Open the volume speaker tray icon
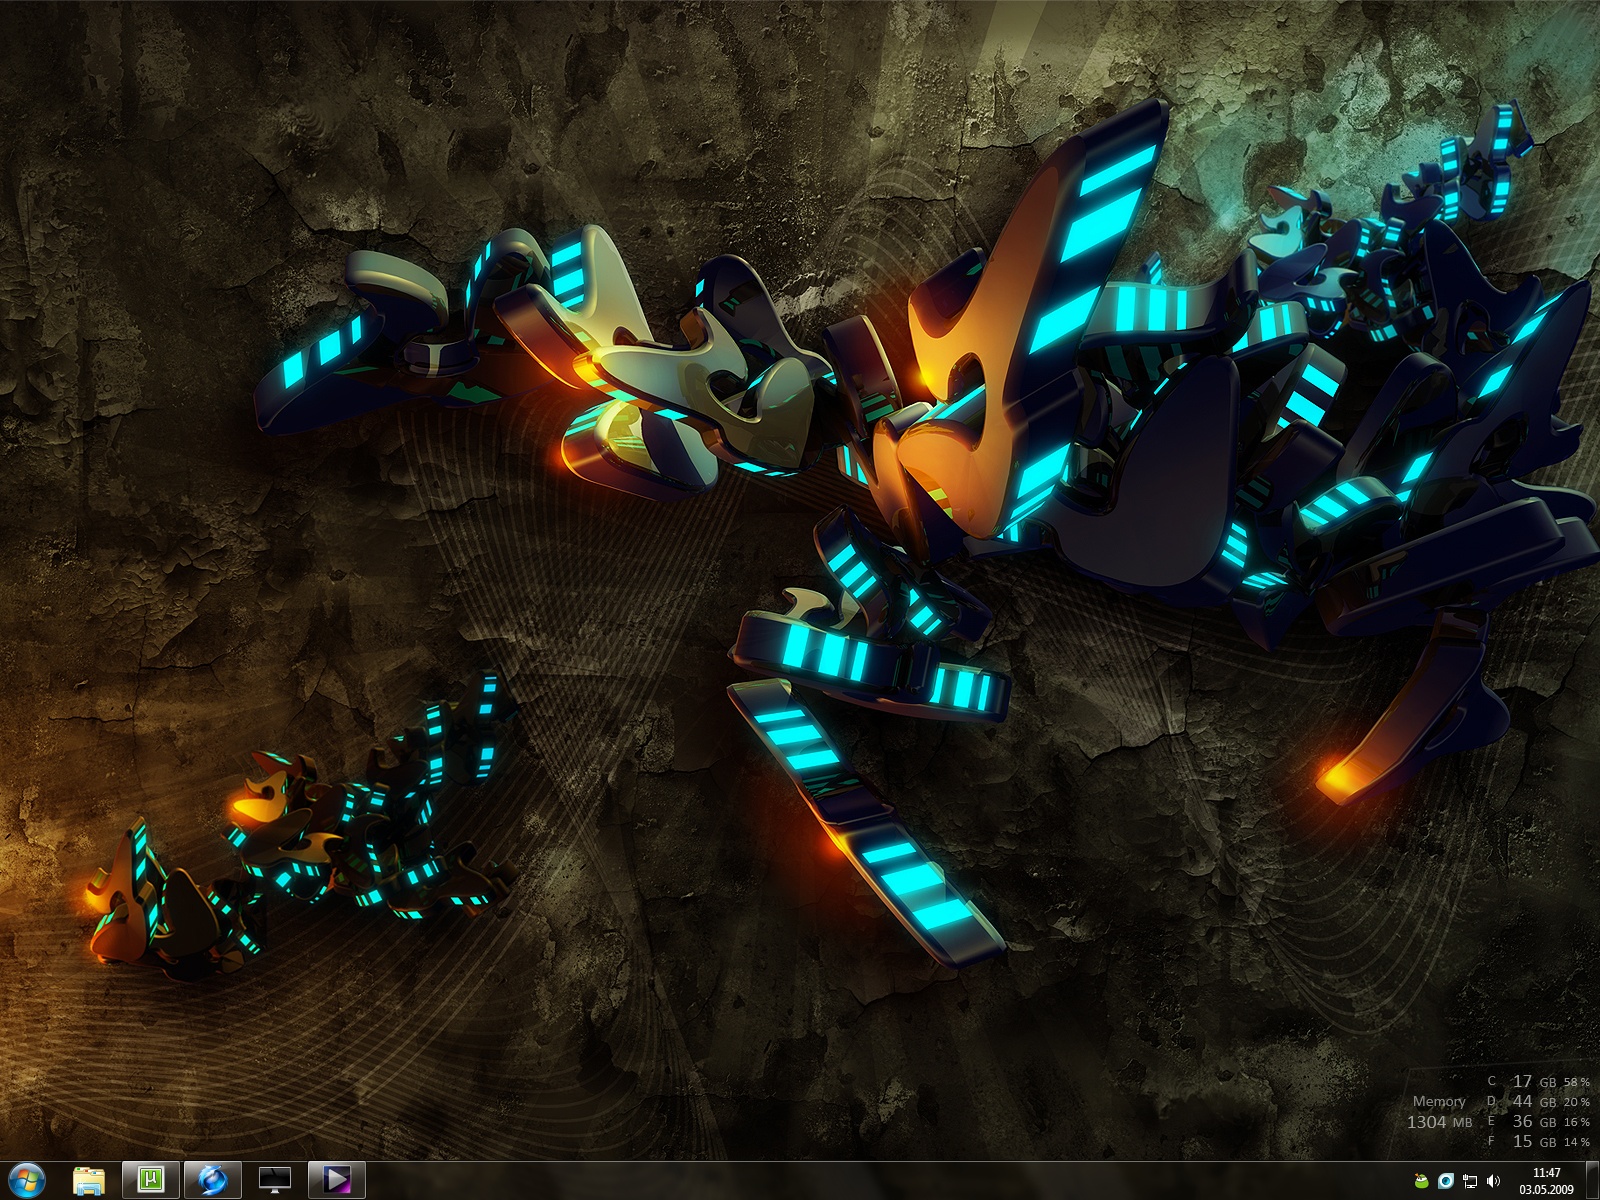The height and width of the screenshot is (1200, 1600). pyautogui.click(x=1494, y=1182)
